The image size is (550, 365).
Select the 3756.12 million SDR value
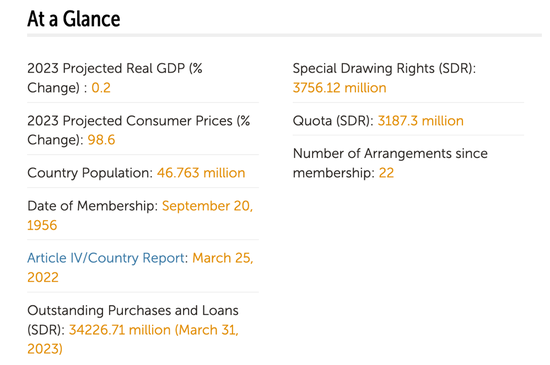tap(340, 88)
